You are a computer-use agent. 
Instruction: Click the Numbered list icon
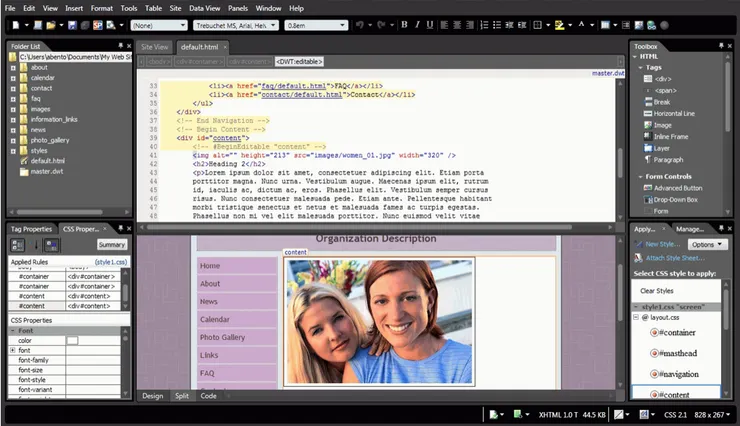484,25
